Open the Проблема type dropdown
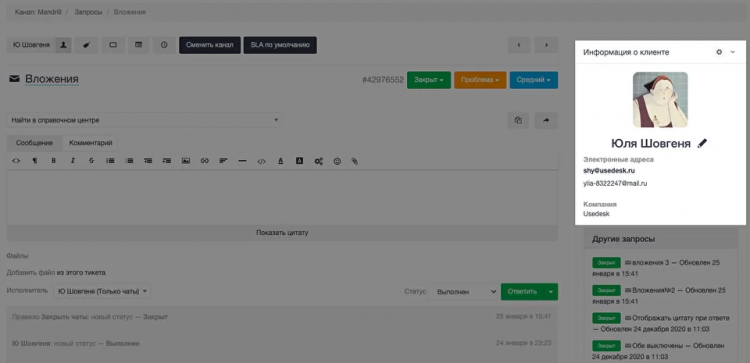The image size is (750, 363). click(480, 80)
